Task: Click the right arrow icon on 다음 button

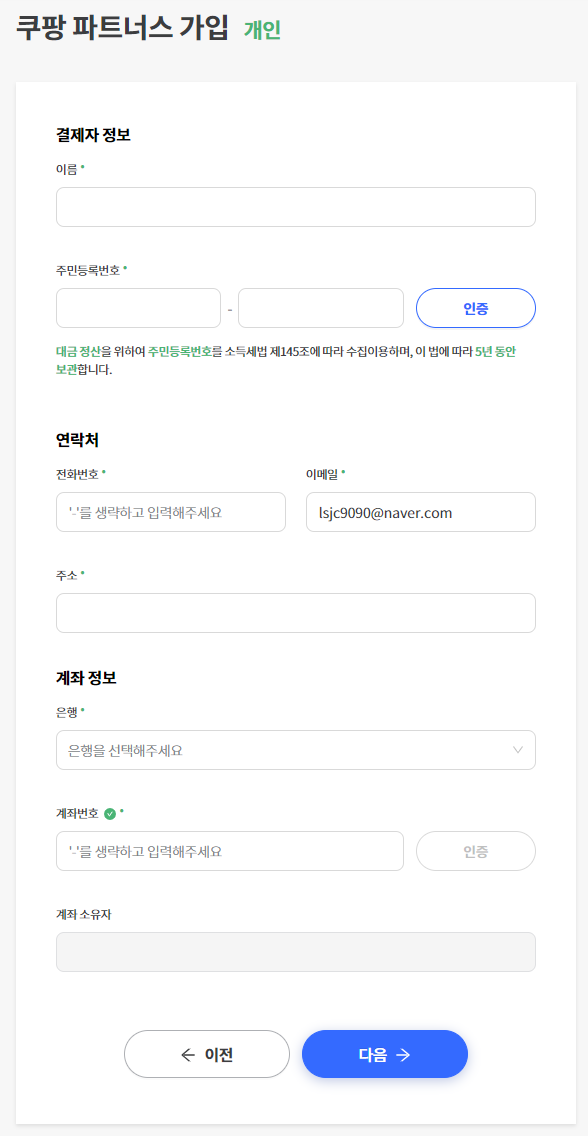Action: click(x=404, y=1054)
